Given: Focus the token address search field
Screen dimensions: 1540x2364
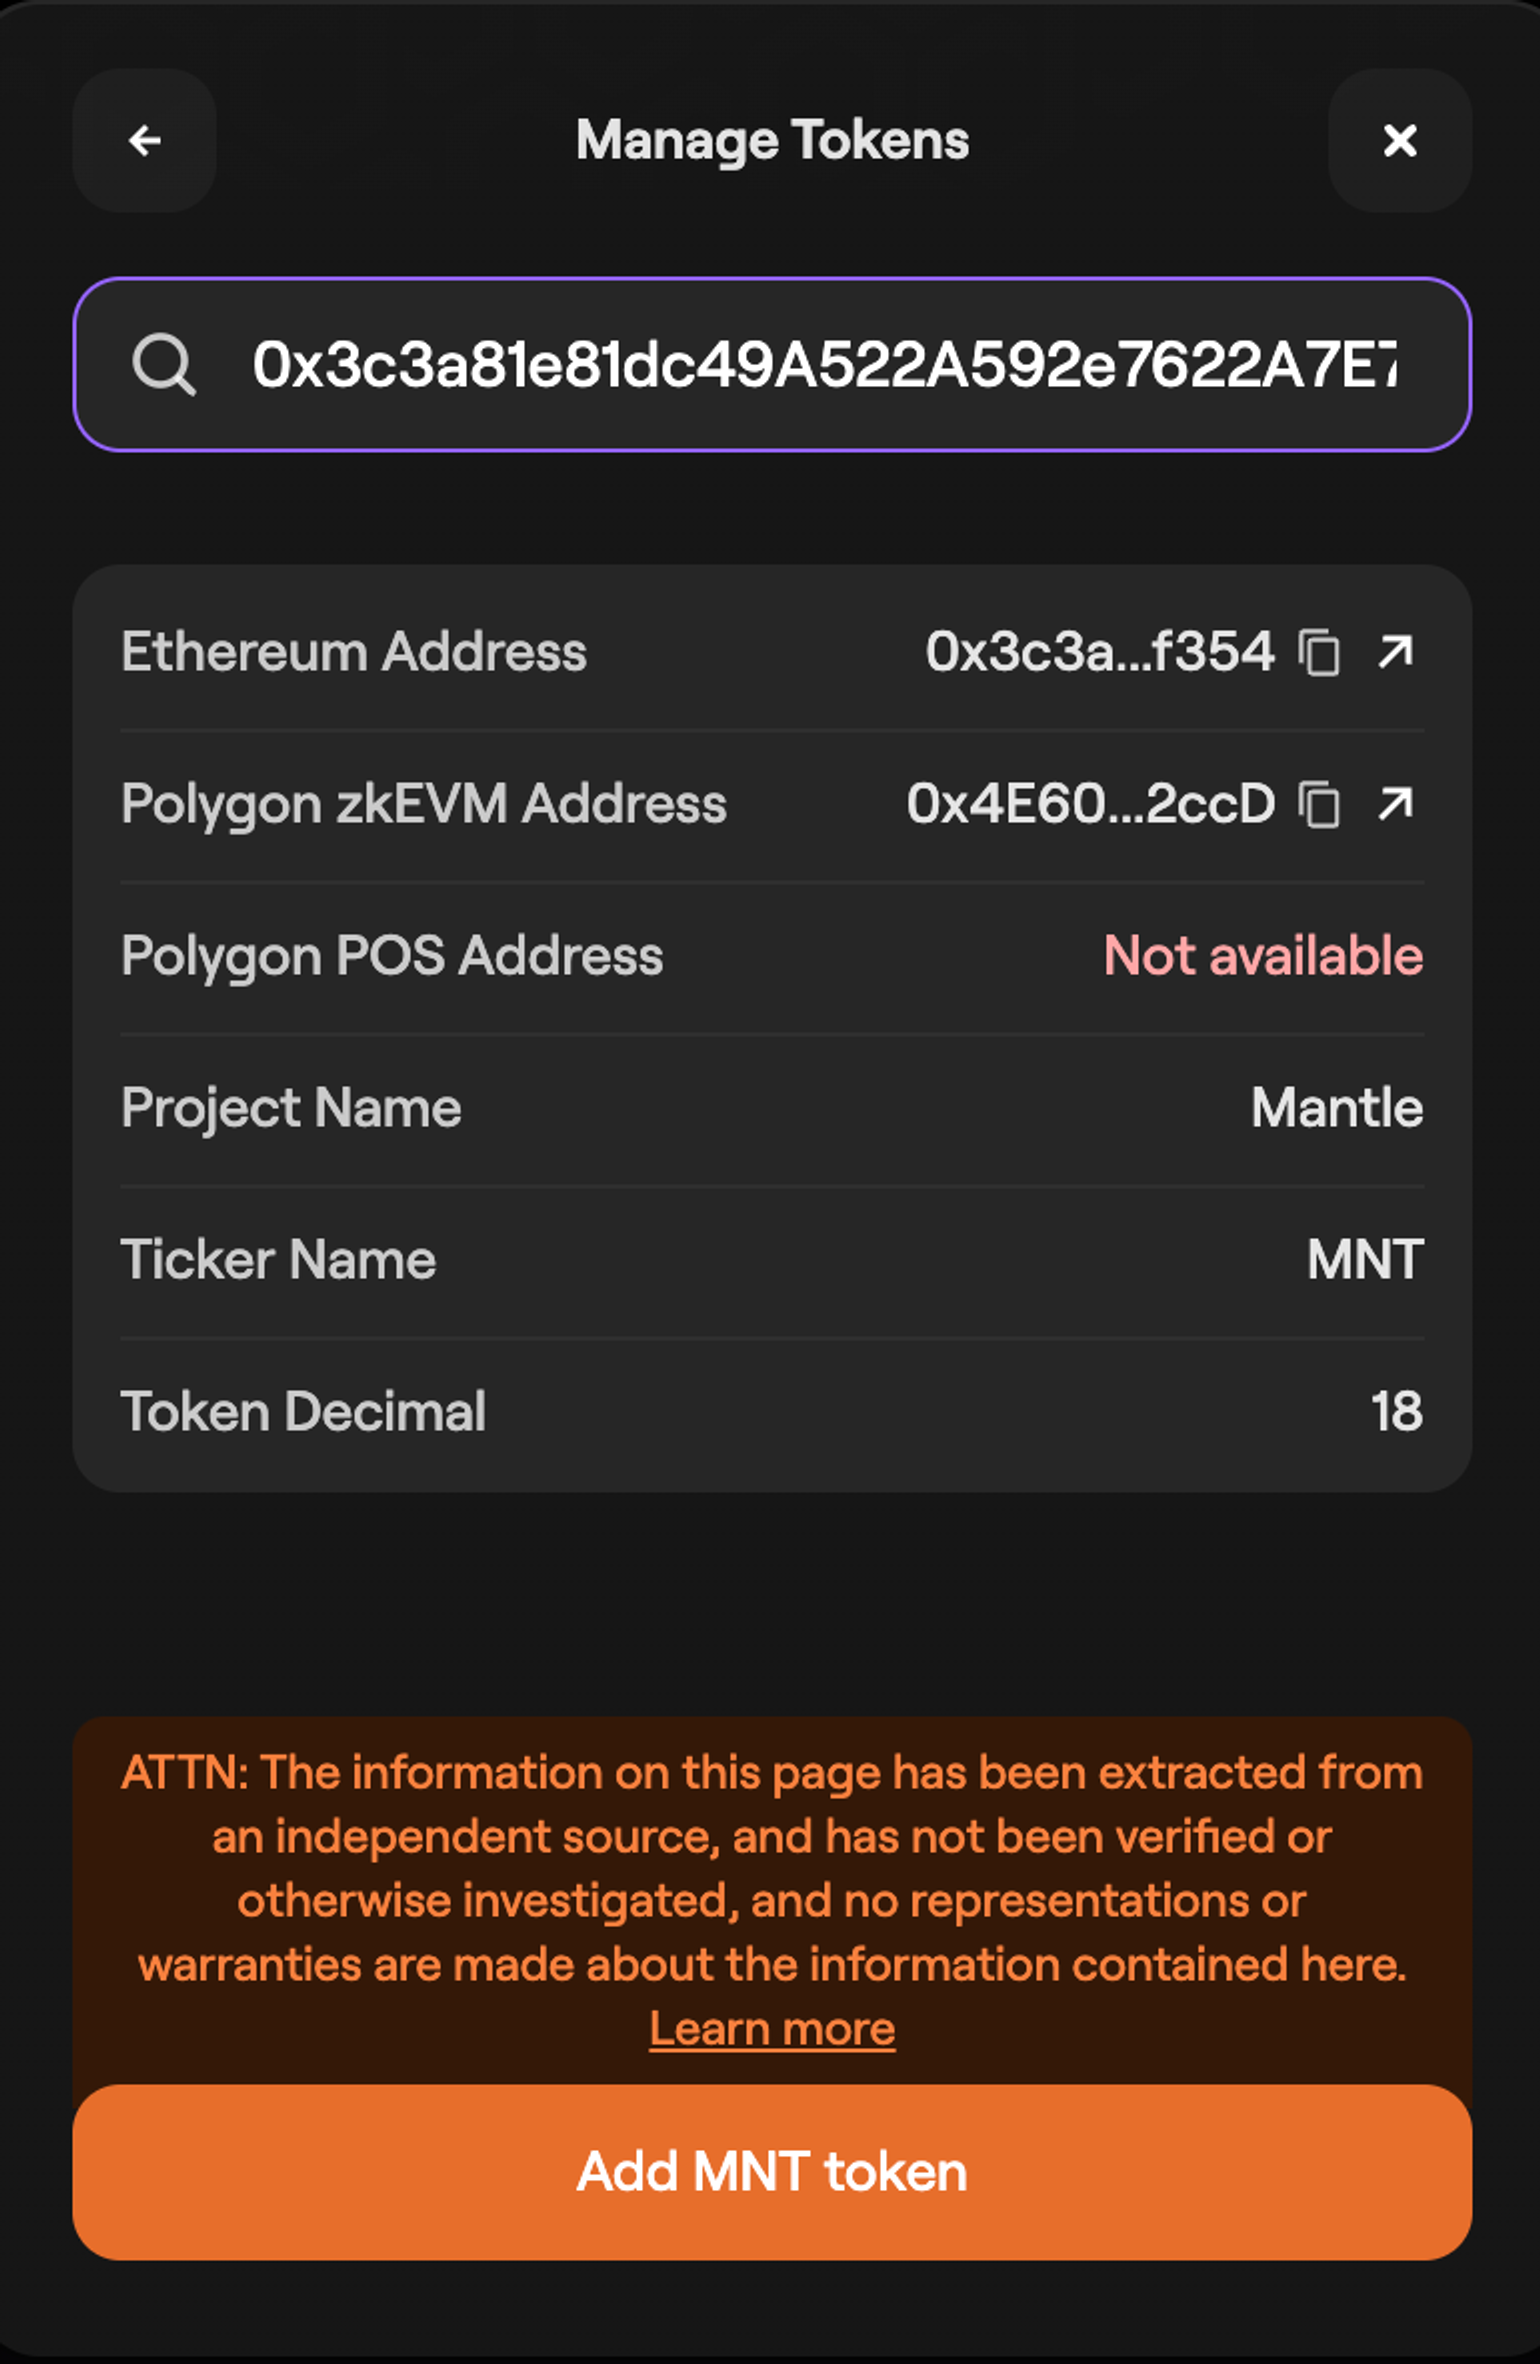Looking at the screenshot, I should tap(822, 364).
